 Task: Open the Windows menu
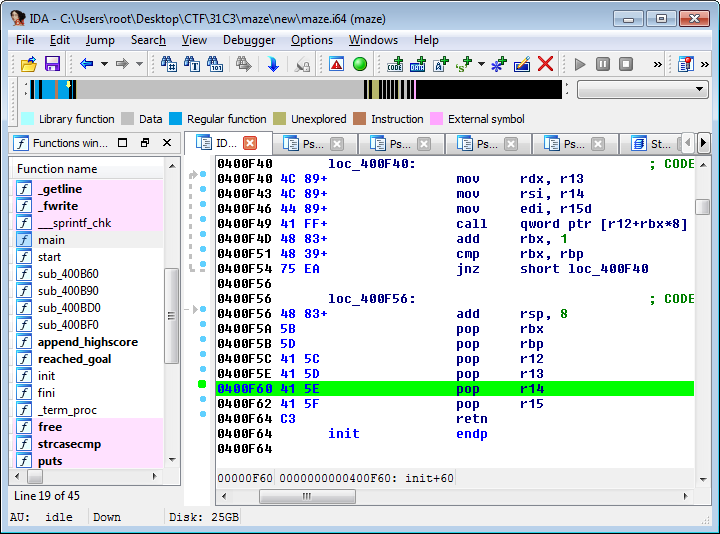pos(373,40)
